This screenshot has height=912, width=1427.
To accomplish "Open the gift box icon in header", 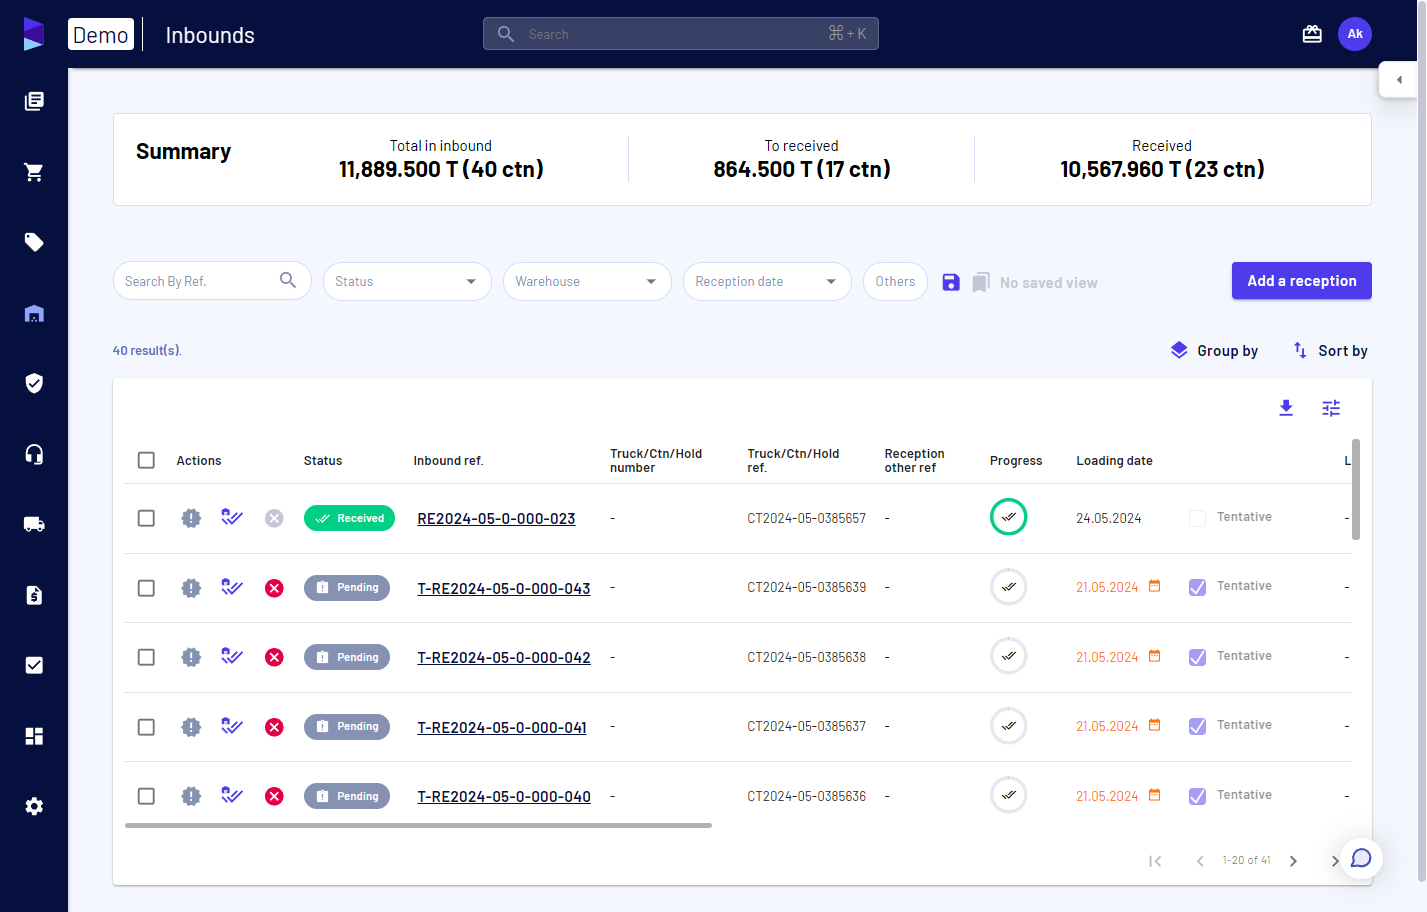I will (x=1312, y=34).
